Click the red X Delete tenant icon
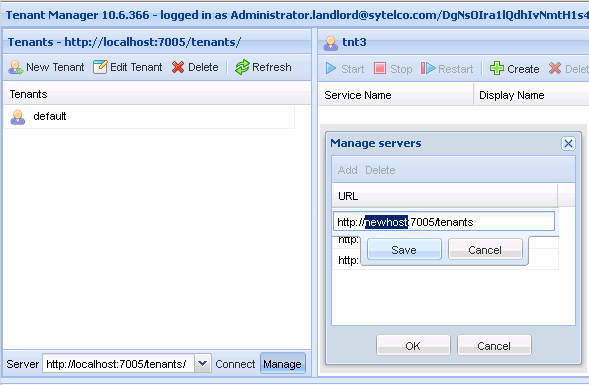 178,67
